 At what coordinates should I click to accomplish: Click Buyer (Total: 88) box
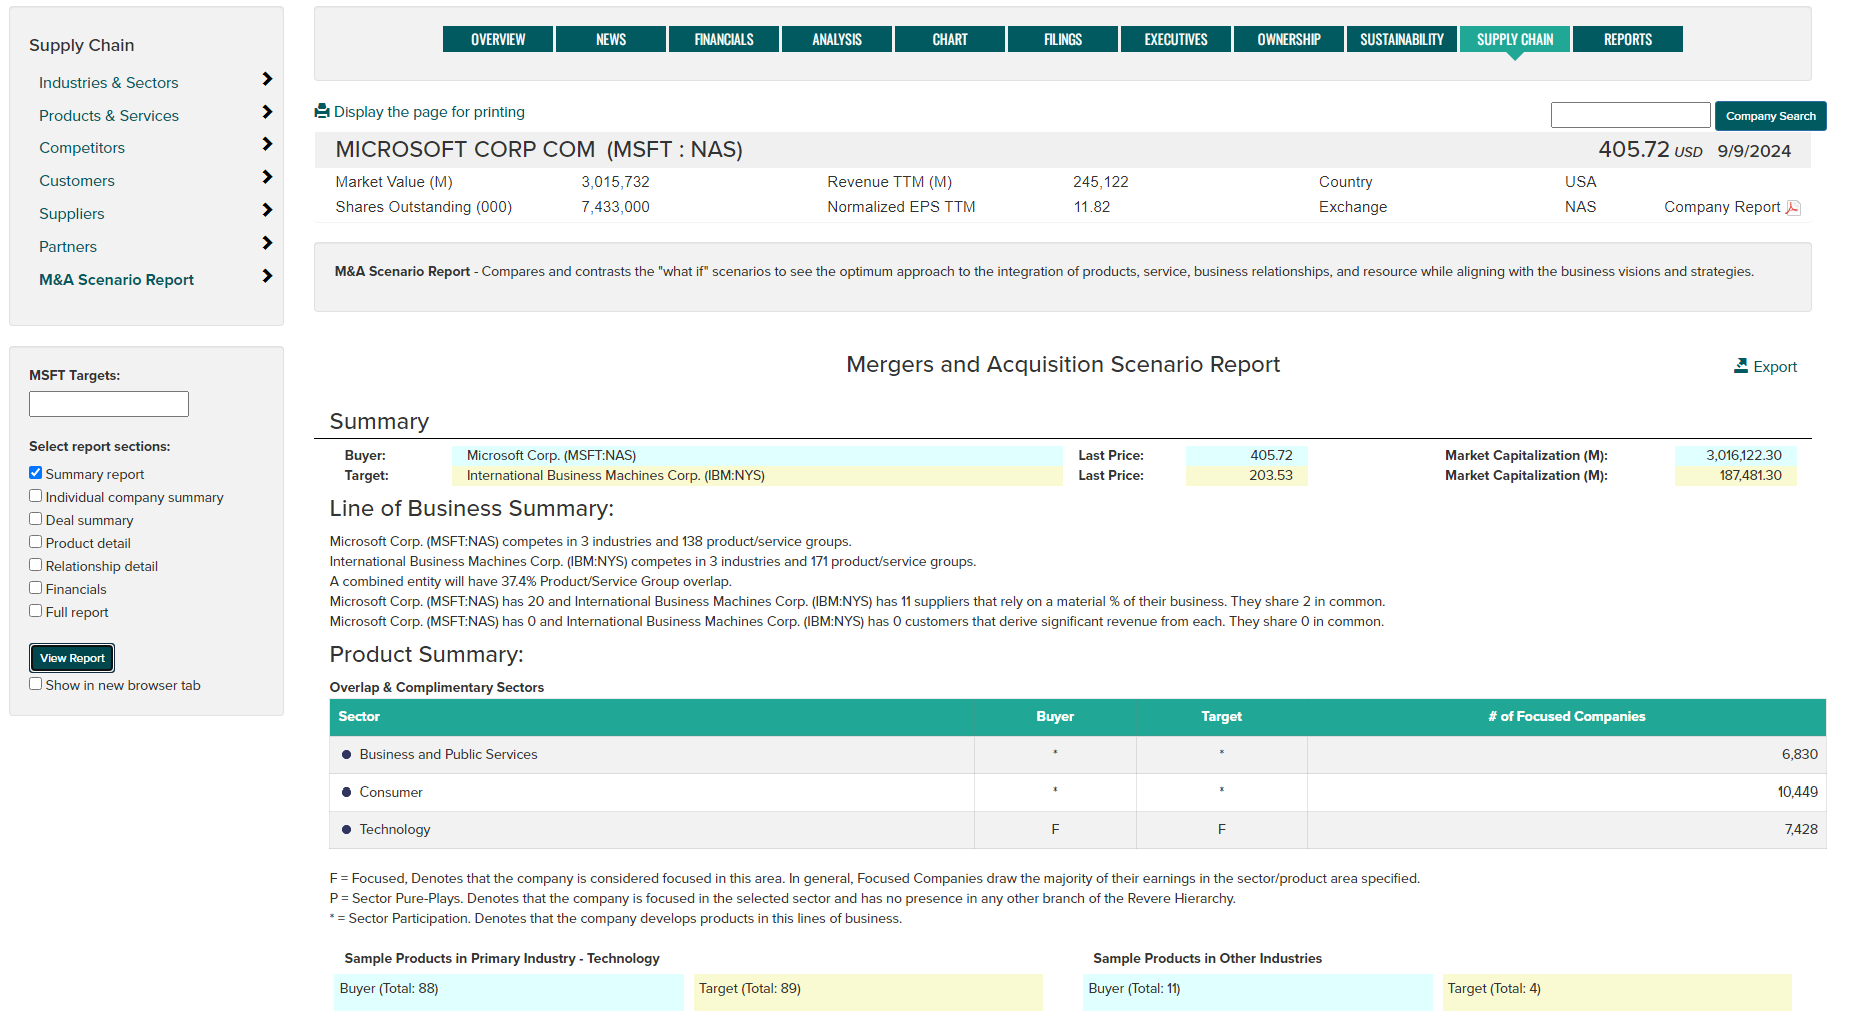tap(509, 991)
